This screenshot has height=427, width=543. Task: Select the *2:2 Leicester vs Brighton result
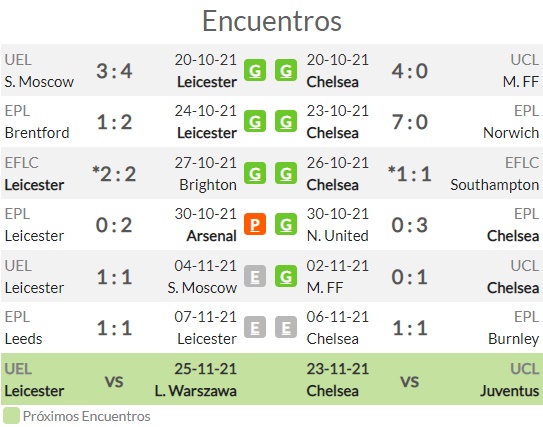click(114, 174)
